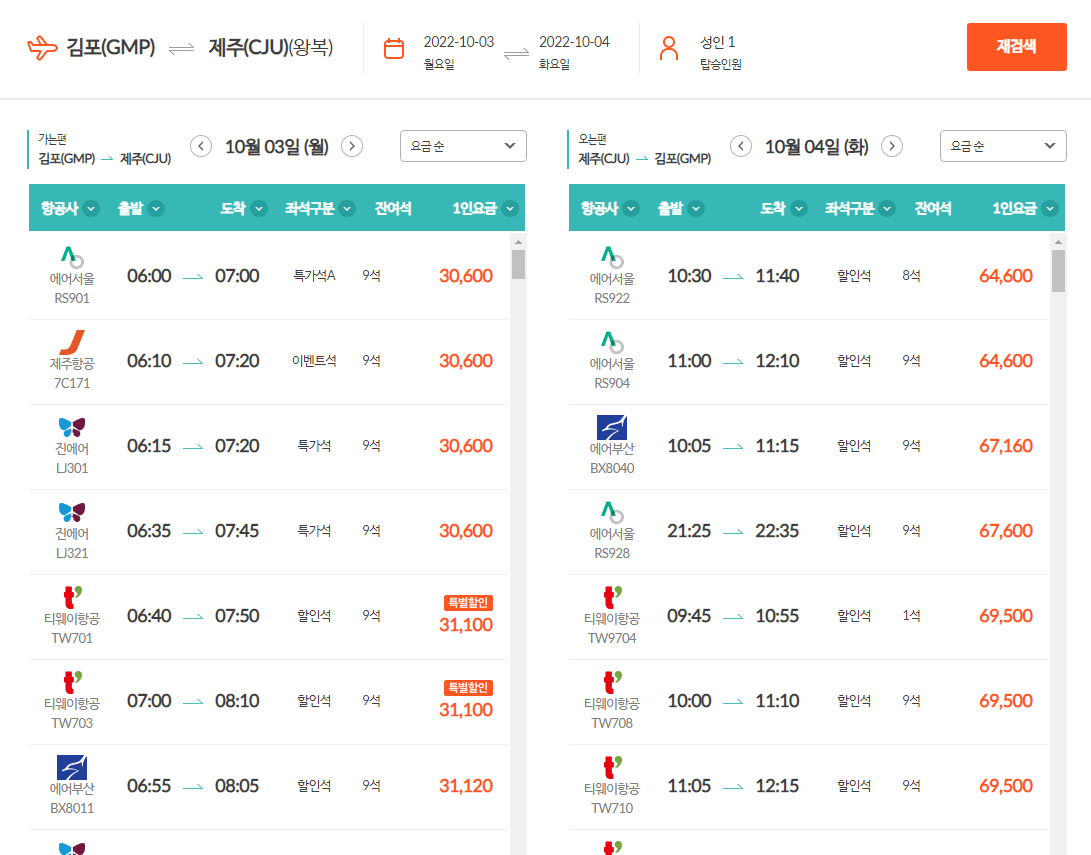The width and height of the screenshot is (1091, 855).
Task: Click the 1석 remaining seats on TW9704
Action: (911, 616)
